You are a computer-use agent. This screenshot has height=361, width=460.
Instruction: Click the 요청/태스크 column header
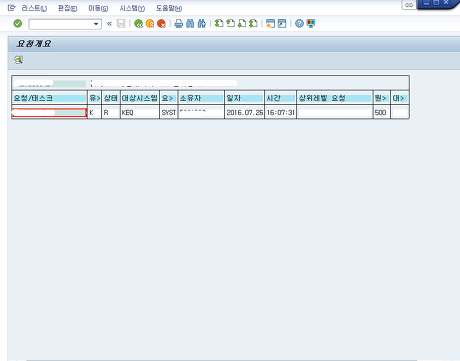[49, 98]
